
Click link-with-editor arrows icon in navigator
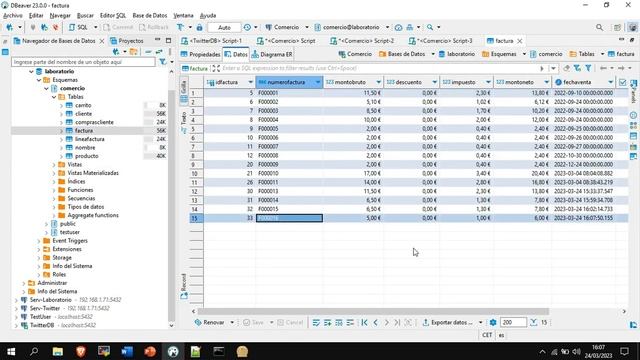tap(159, 52)
